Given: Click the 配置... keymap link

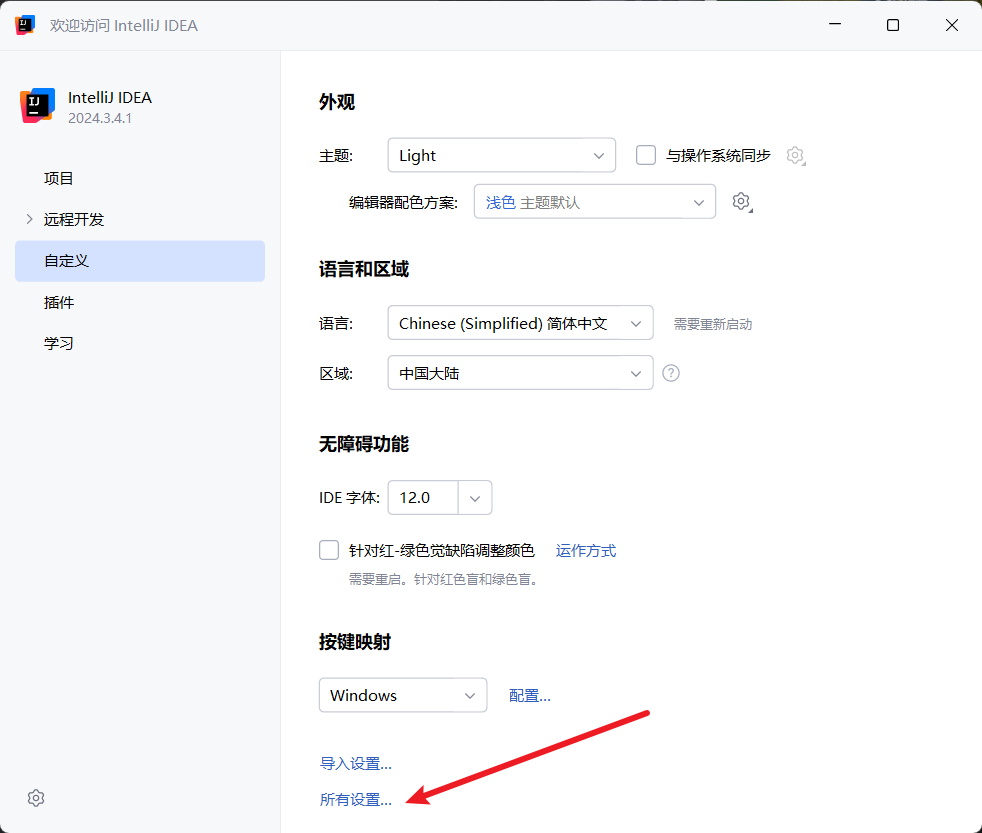Looking at the screenshot, I should (x=530, y=696).
